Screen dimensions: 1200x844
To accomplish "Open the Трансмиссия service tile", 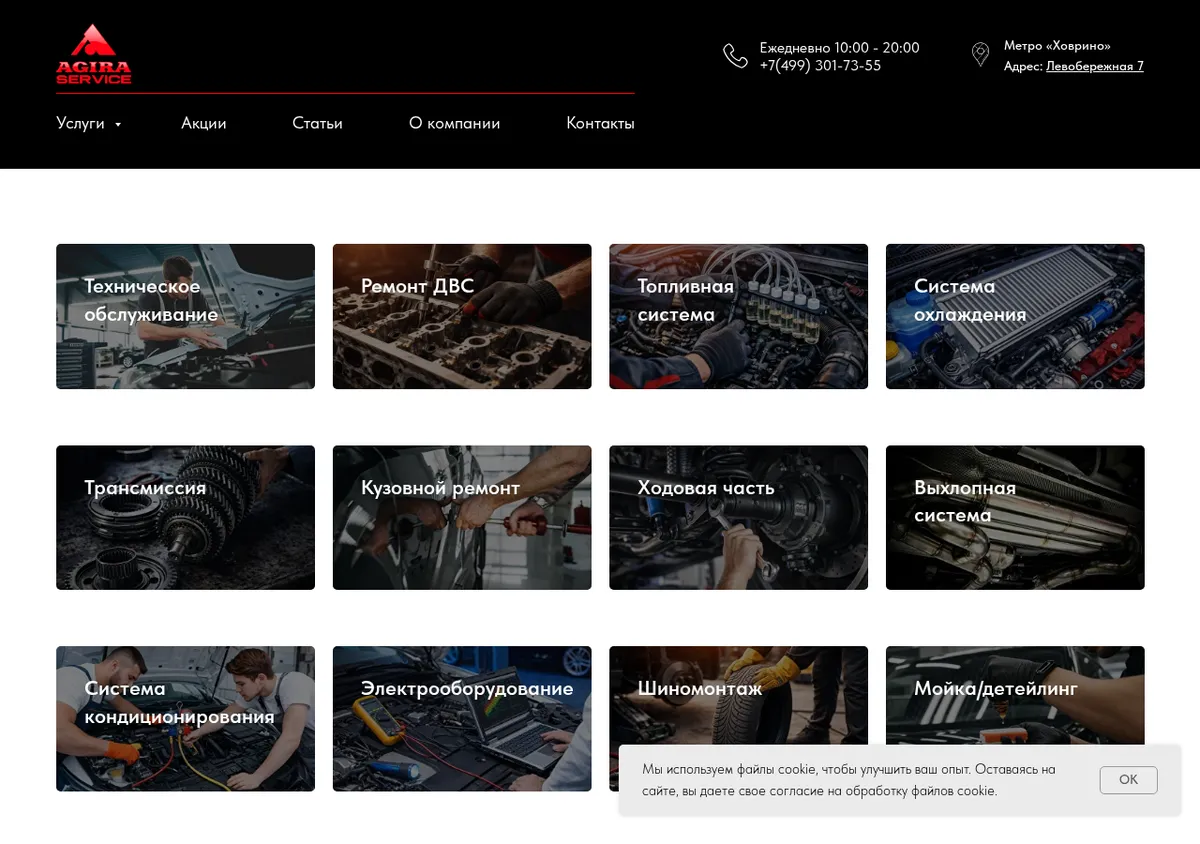I will pyautogui.click(x=185, y=517).
